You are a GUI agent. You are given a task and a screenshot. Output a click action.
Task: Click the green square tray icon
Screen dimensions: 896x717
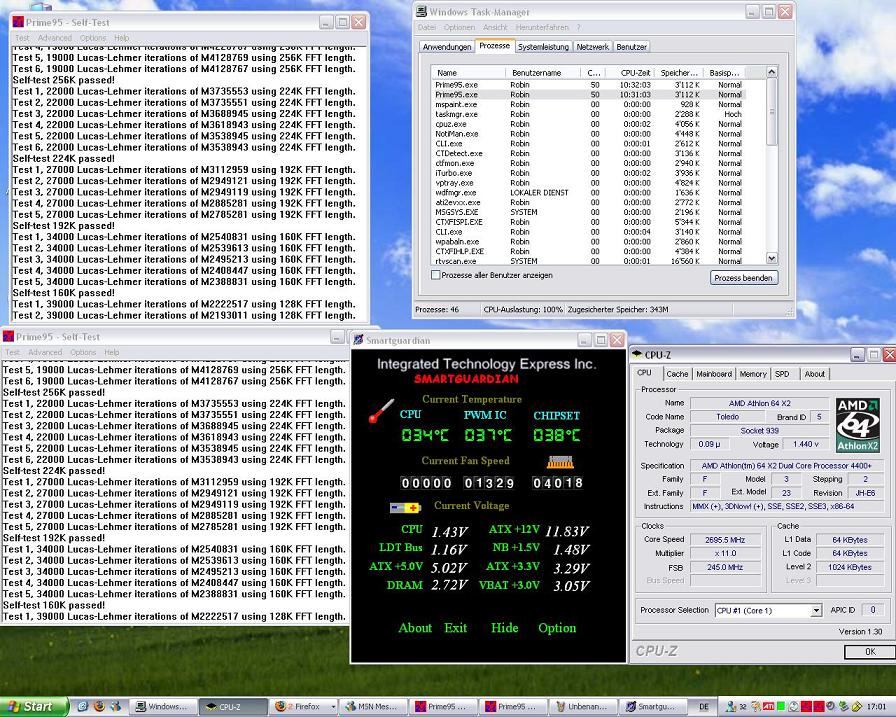tap(781, 707)
